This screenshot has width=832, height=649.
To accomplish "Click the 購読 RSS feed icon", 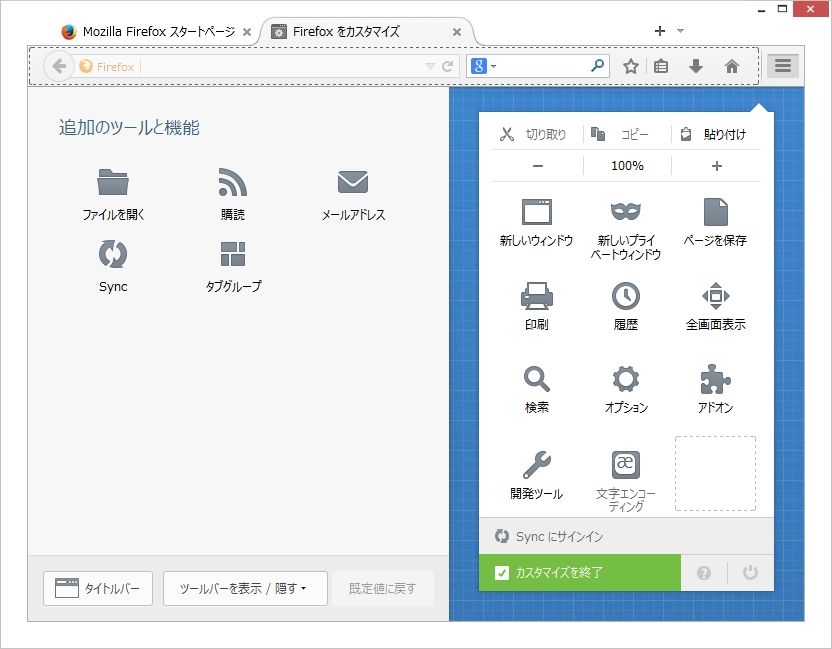I will coord(232,182).
